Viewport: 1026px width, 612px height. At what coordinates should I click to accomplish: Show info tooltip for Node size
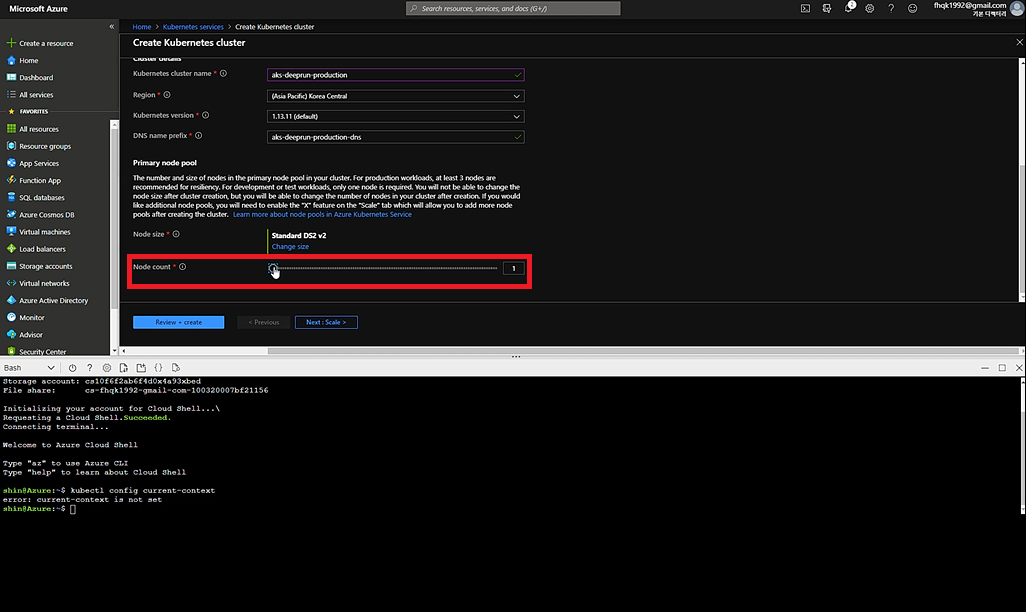pyautogui.click(x=176, y=234)
